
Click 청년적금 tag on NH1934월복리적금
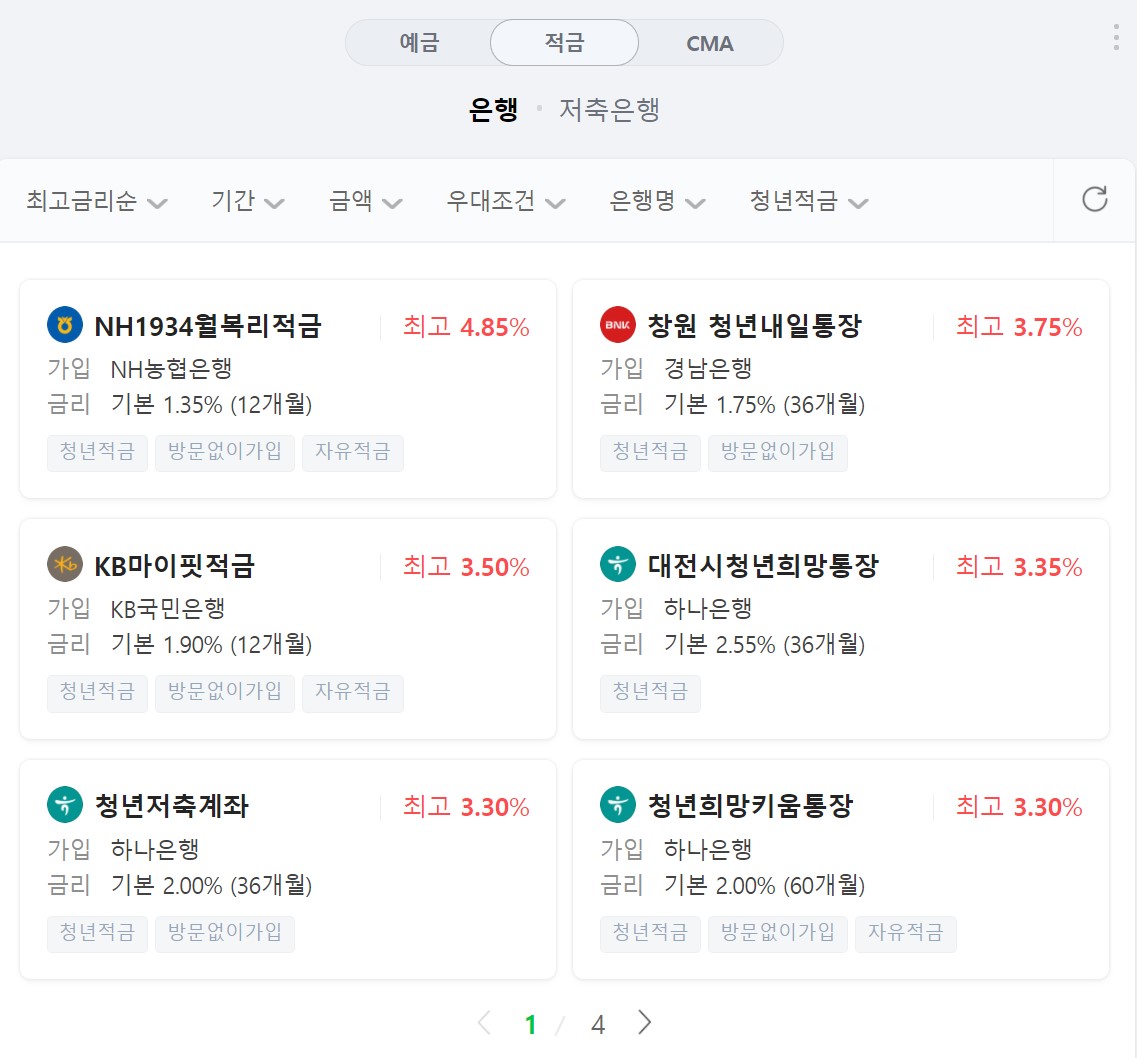97,452
